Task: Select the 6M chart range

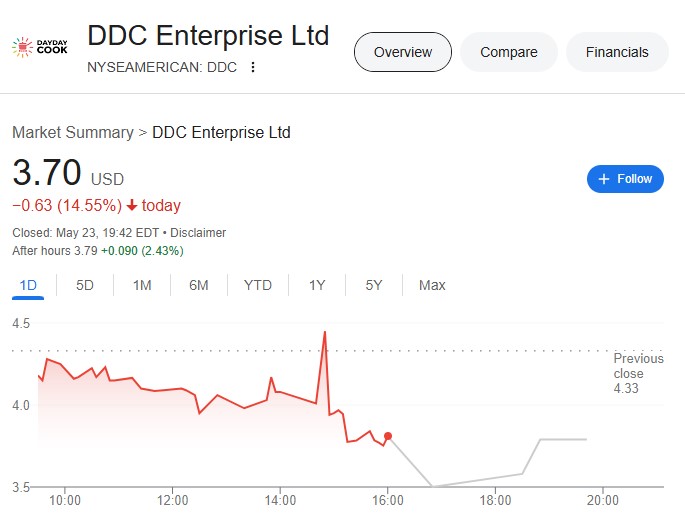Action: (199, 285)
